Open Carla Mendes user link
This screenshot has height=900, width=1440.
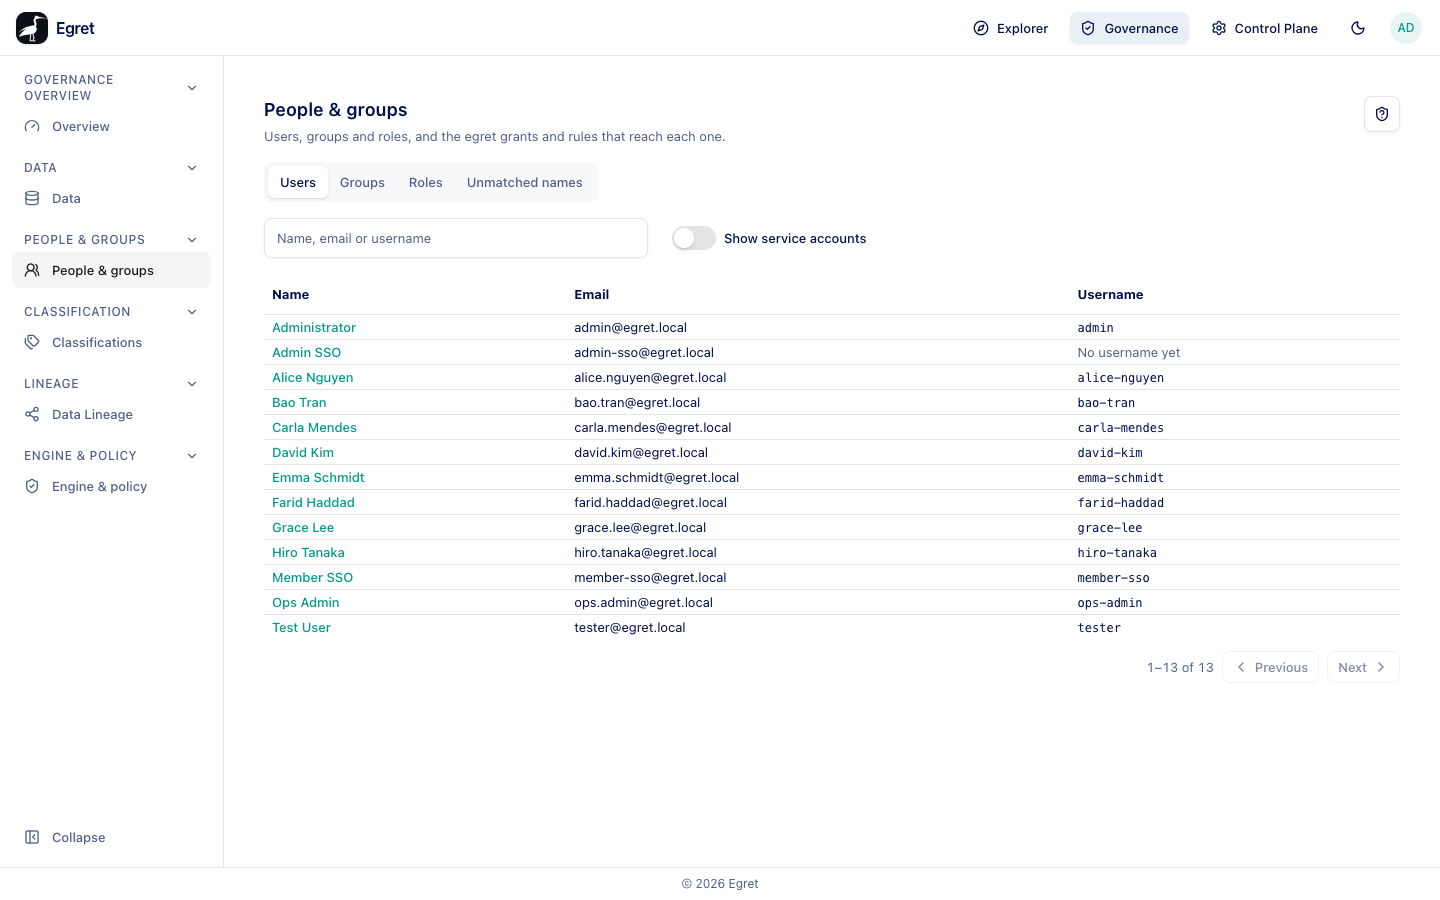(314, 428)
